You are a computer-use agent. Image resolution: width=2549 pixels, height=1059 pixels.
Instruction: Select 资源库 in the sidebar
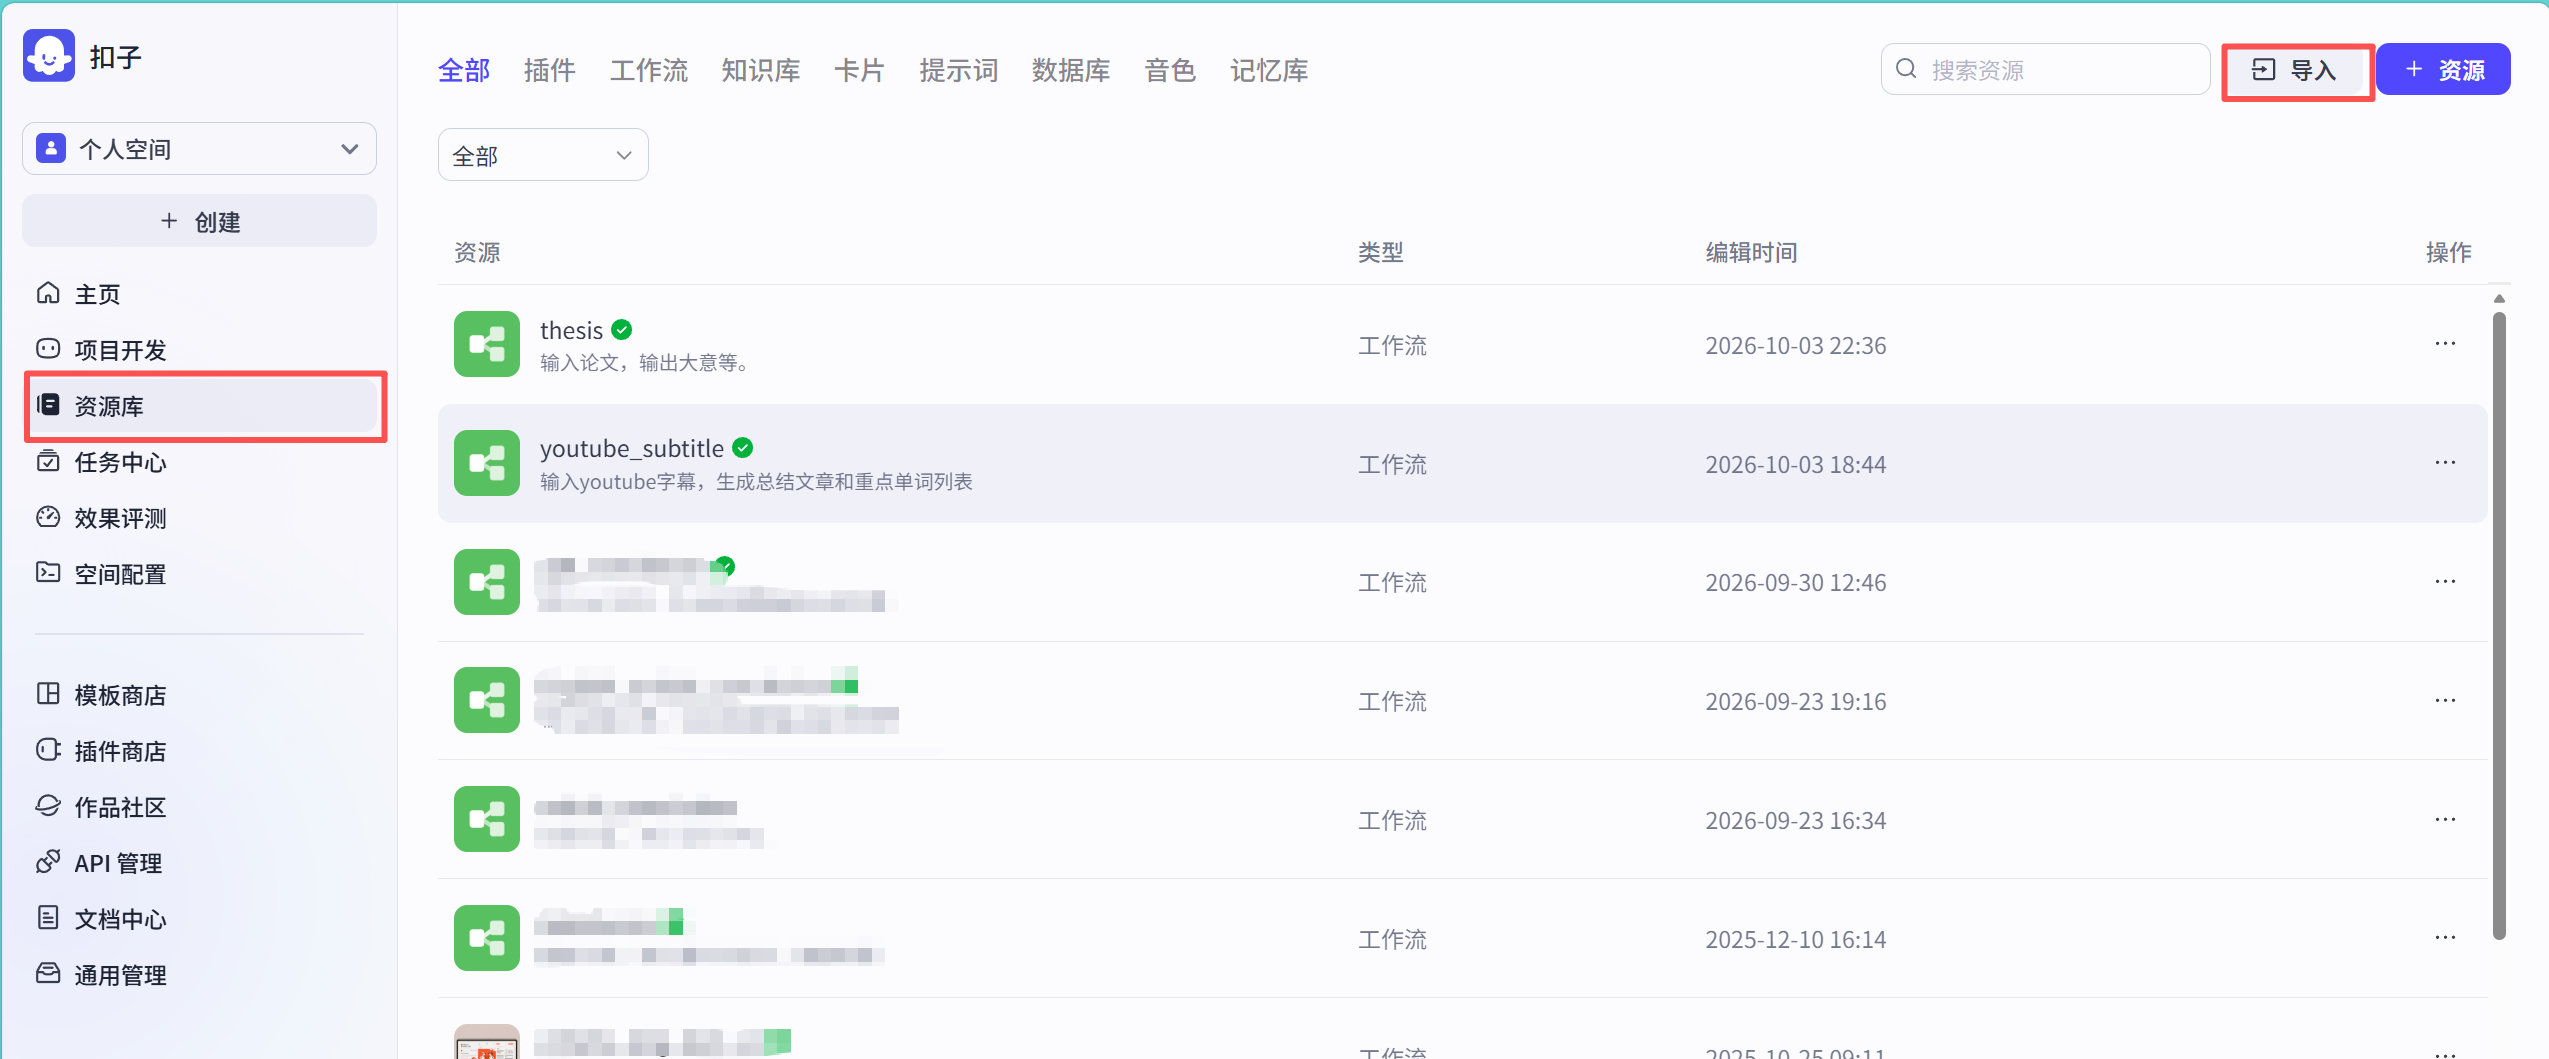tap(200, 406)
